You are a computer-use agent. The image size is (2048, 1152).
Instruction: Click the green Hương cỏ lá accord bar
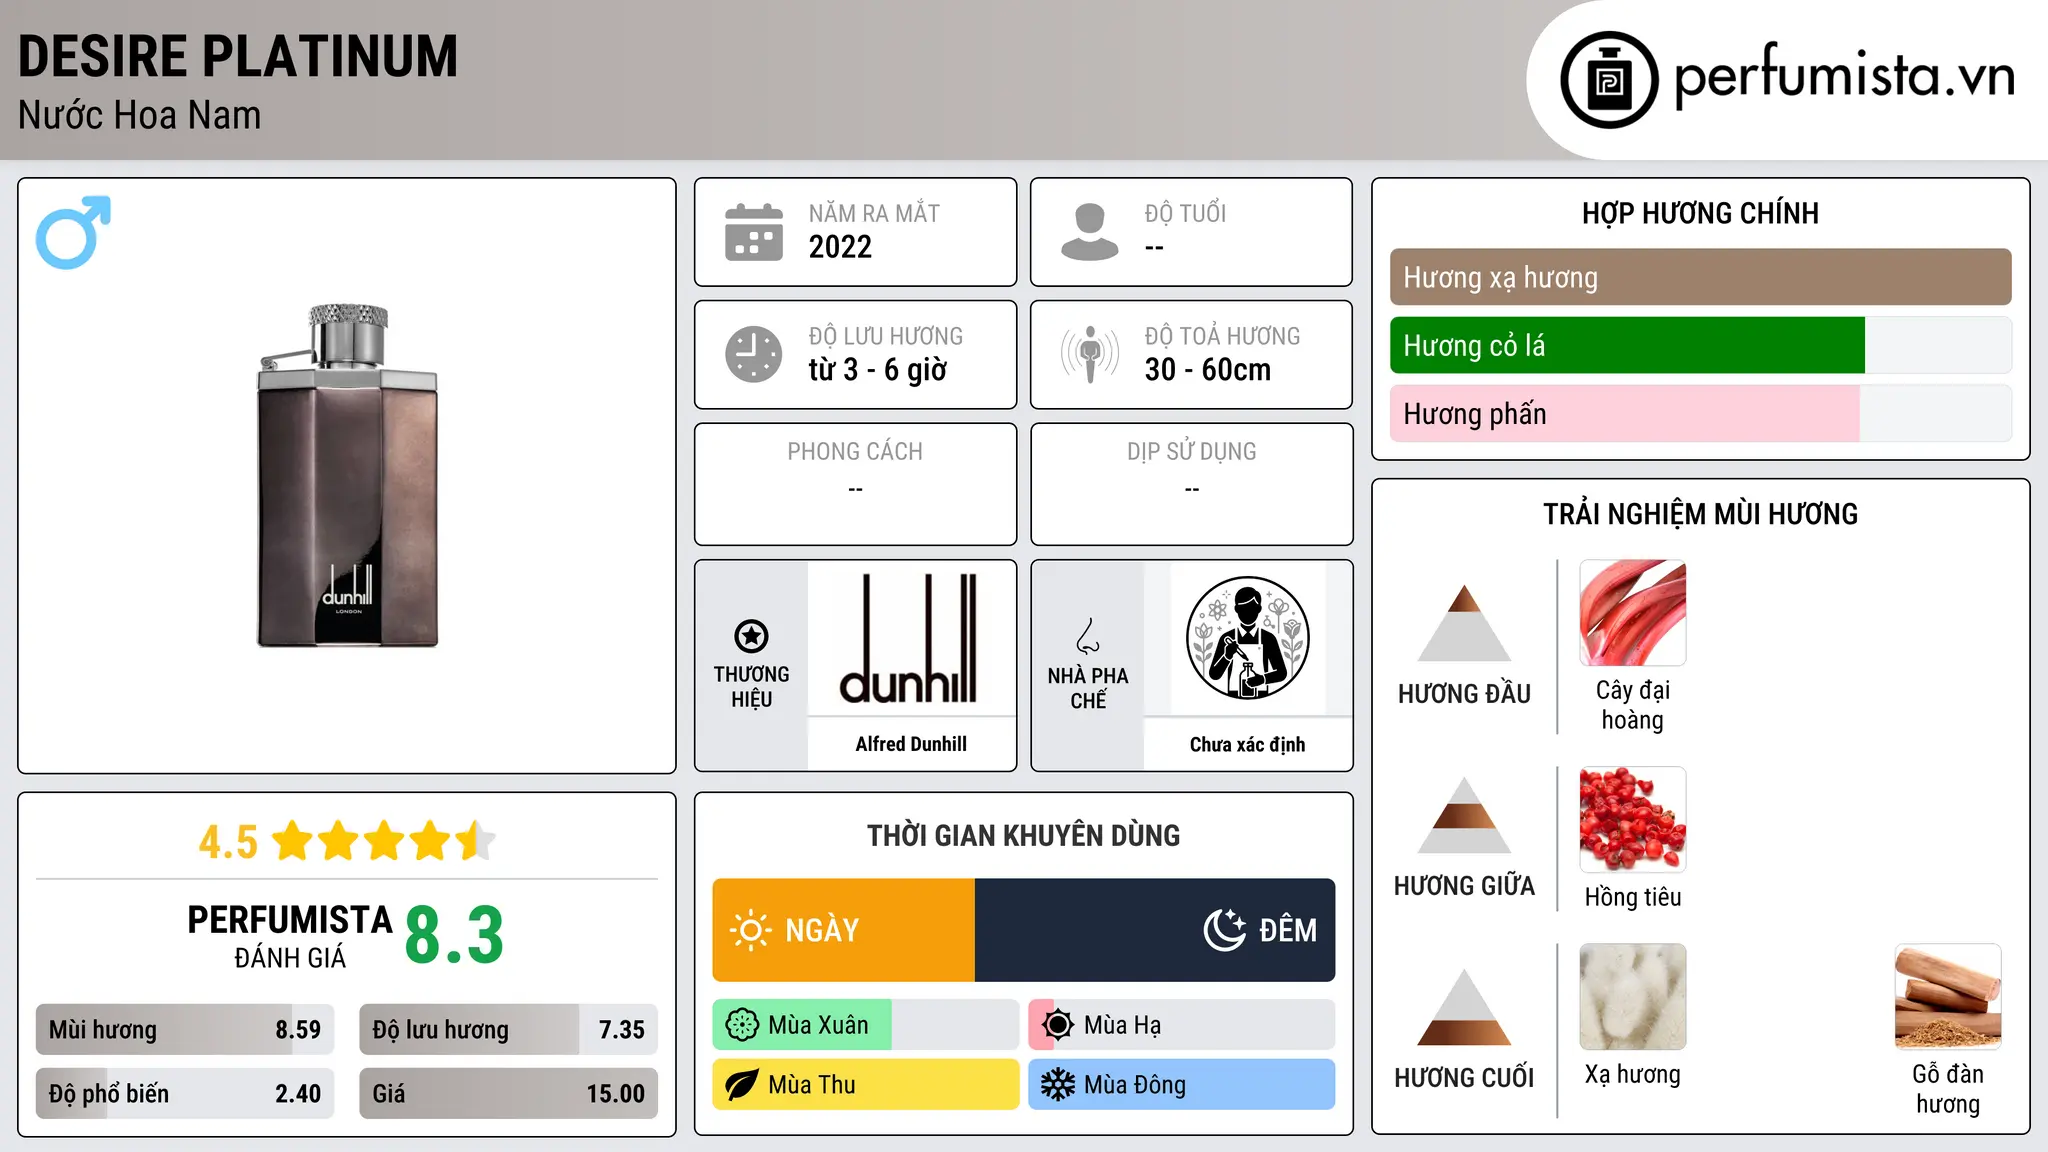[1627, 345]
